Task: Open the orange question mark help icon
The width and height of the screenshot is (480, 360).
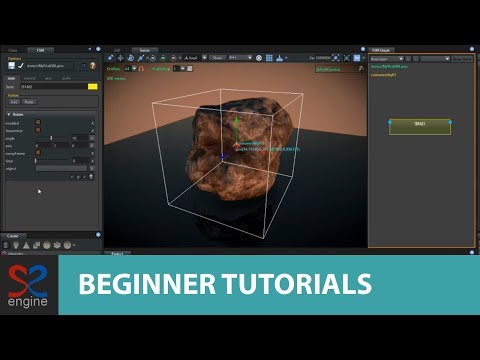Action: (x=93, y=66)
